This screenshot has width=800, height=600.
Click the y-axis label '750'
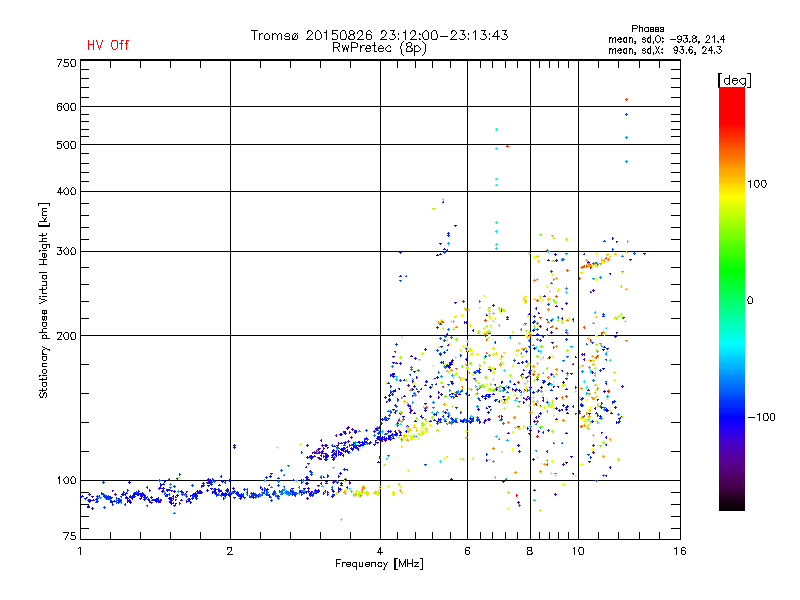pyautogui.click(x=66, y=63)
